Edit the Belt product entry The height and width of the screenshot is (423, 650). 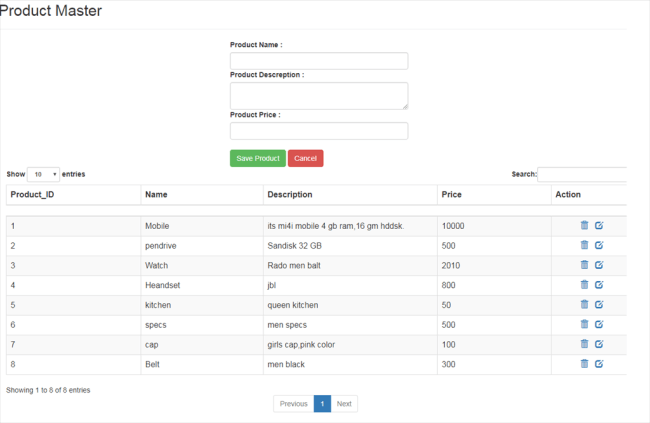pyautogui.click(x=599, y=364)
